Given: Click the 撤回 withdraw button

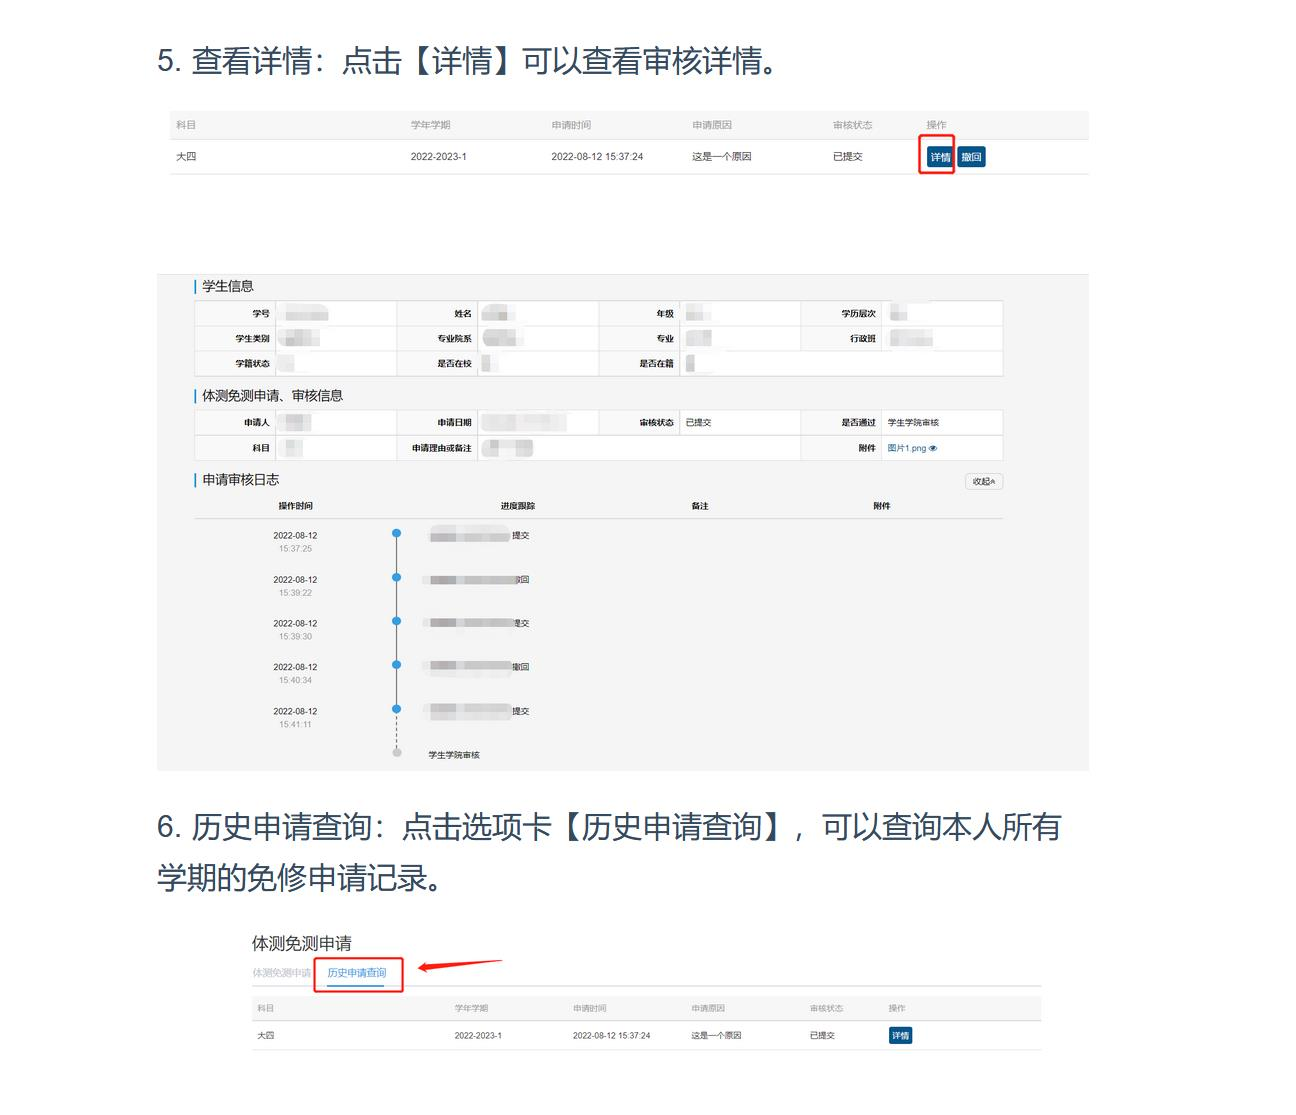Looking at the screenshot, I should tap(971, 157).
